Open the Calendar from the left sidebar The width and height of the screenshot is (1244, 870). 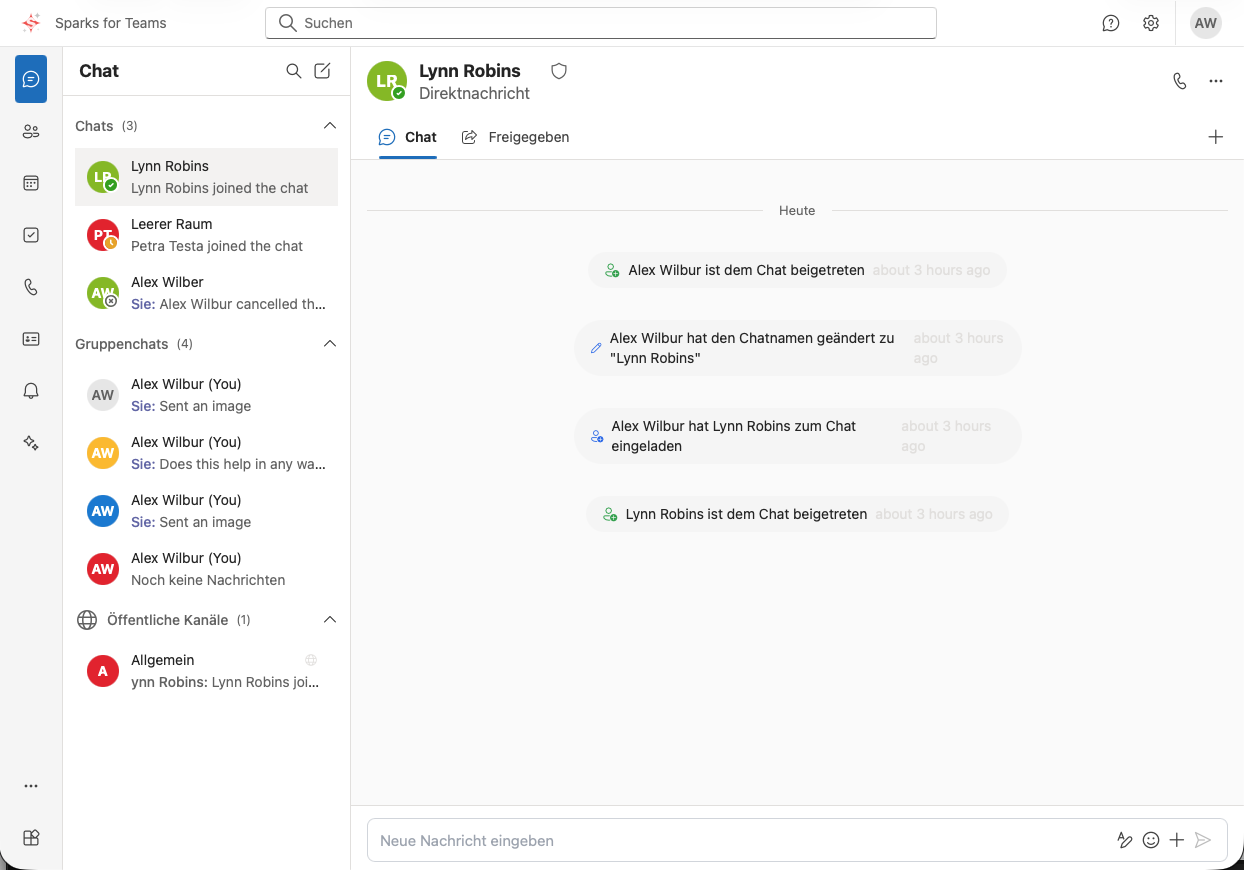[30, 182]
